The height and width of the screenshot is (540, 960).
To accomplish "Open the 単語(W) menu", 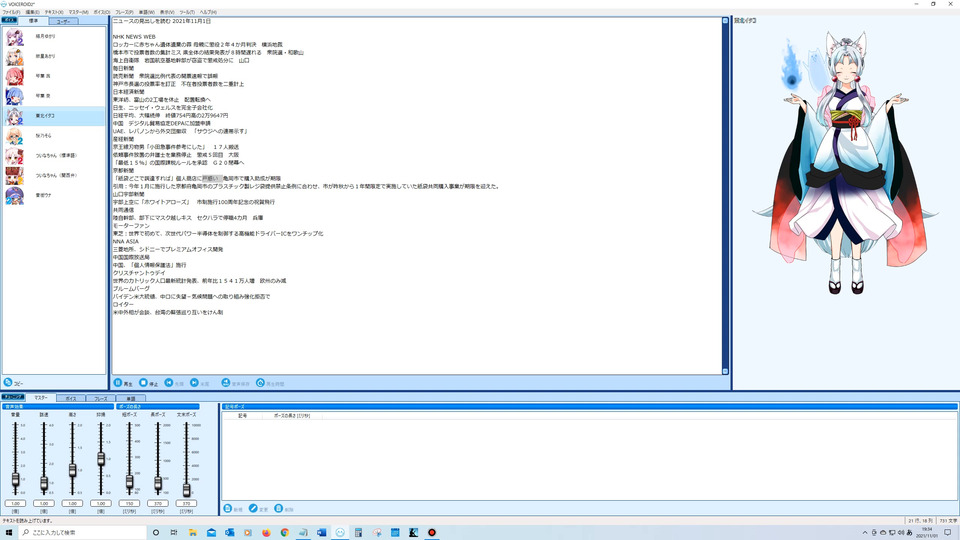I will coord(147,12).
